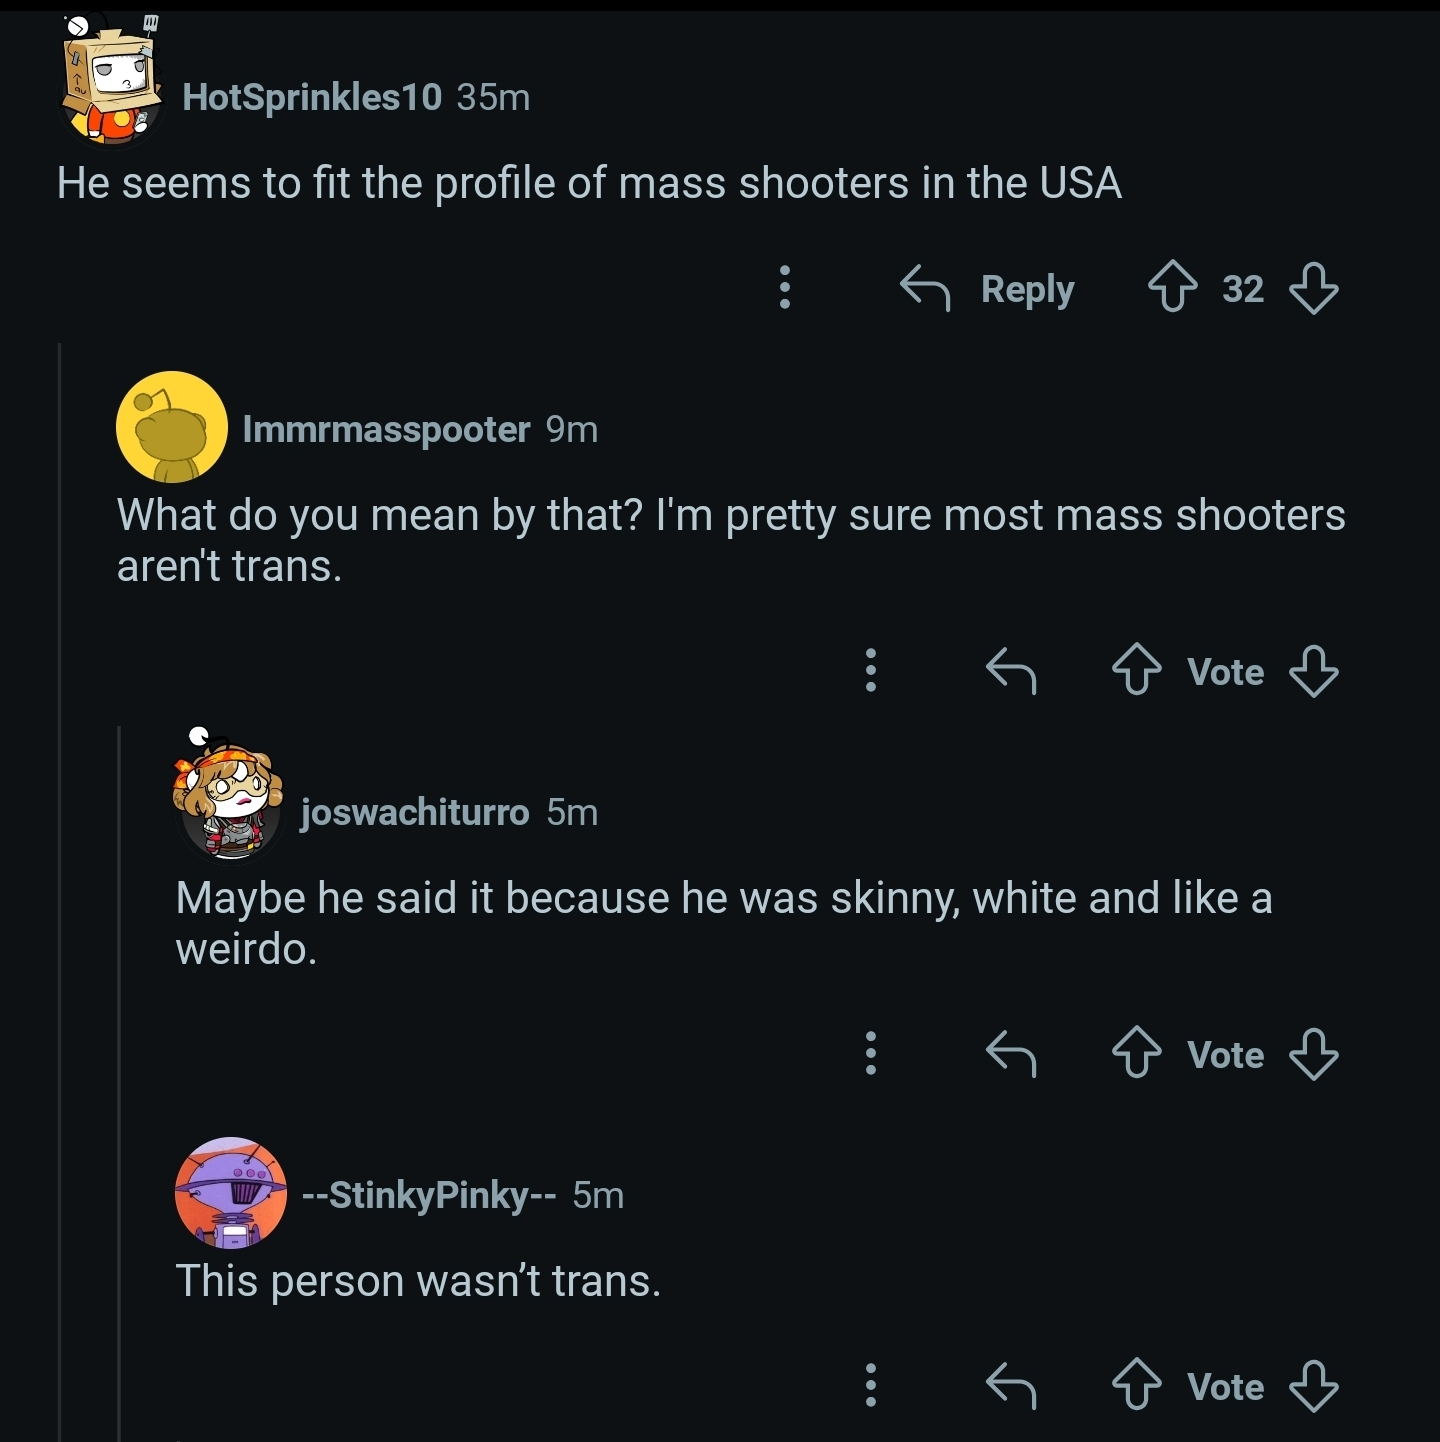This screenshot has width=1440, height=1442.
Task: Reply to joswachiturro using arrow icon
Action: pyautogui.click(x=1010, y=1053)
